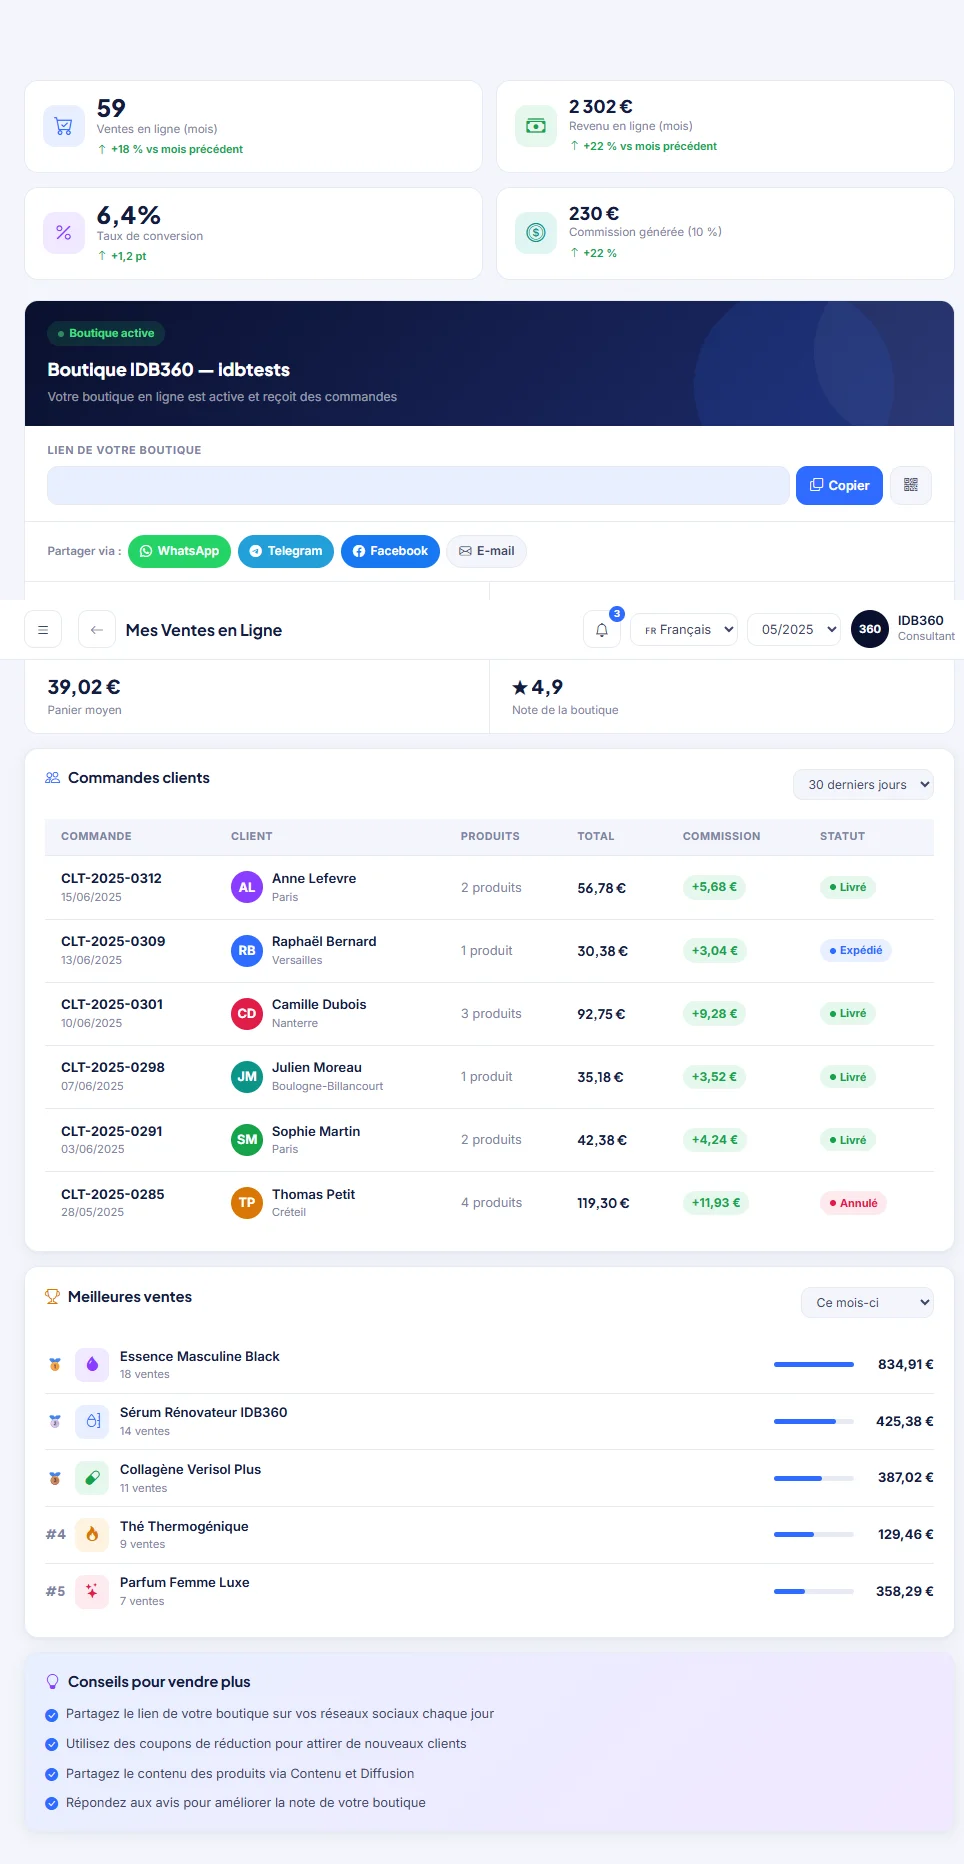Viewport: 964px width, 1864px height.
Task: Click the dollar coin commission icon
Action: pos(535,233)
